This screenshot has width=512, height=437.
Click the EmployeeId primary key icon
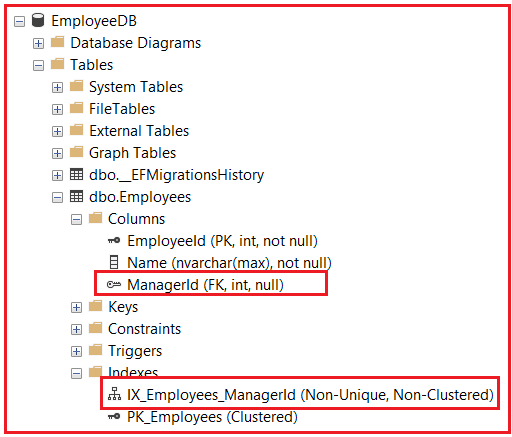coord(114,240)
